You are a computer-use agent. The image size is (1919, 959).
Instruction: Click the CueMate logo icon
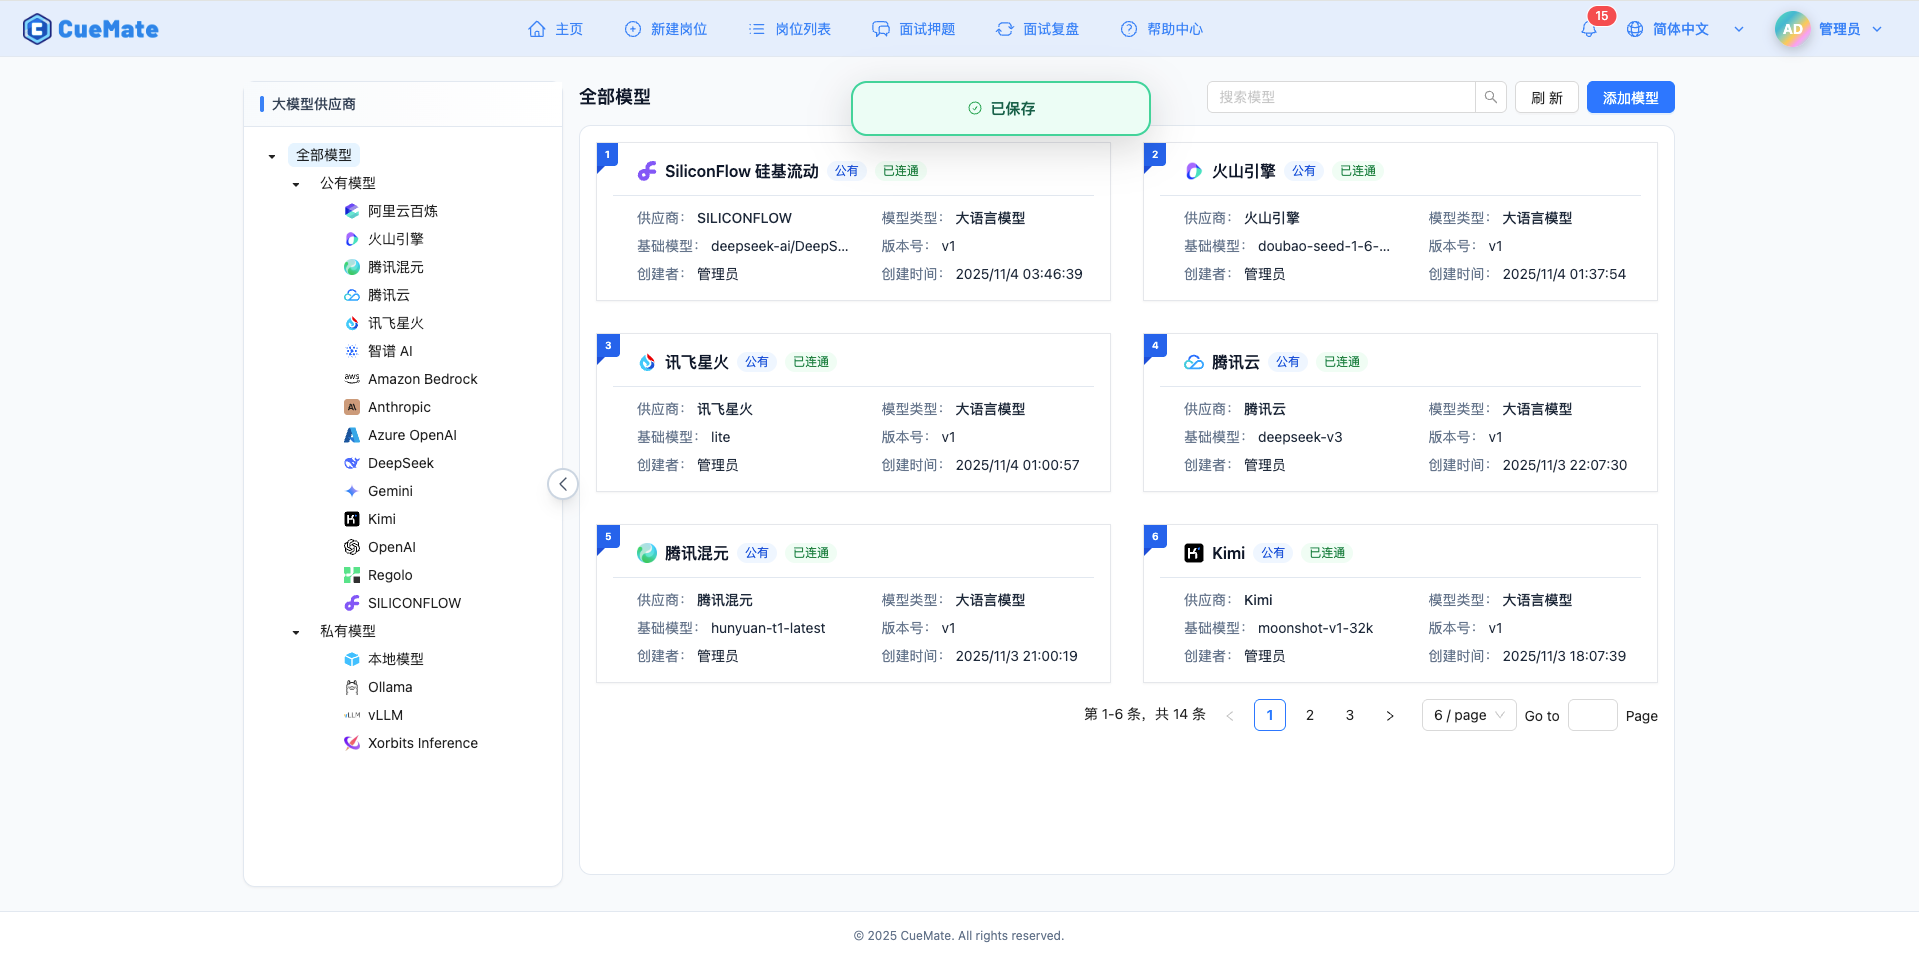(37, 28)
